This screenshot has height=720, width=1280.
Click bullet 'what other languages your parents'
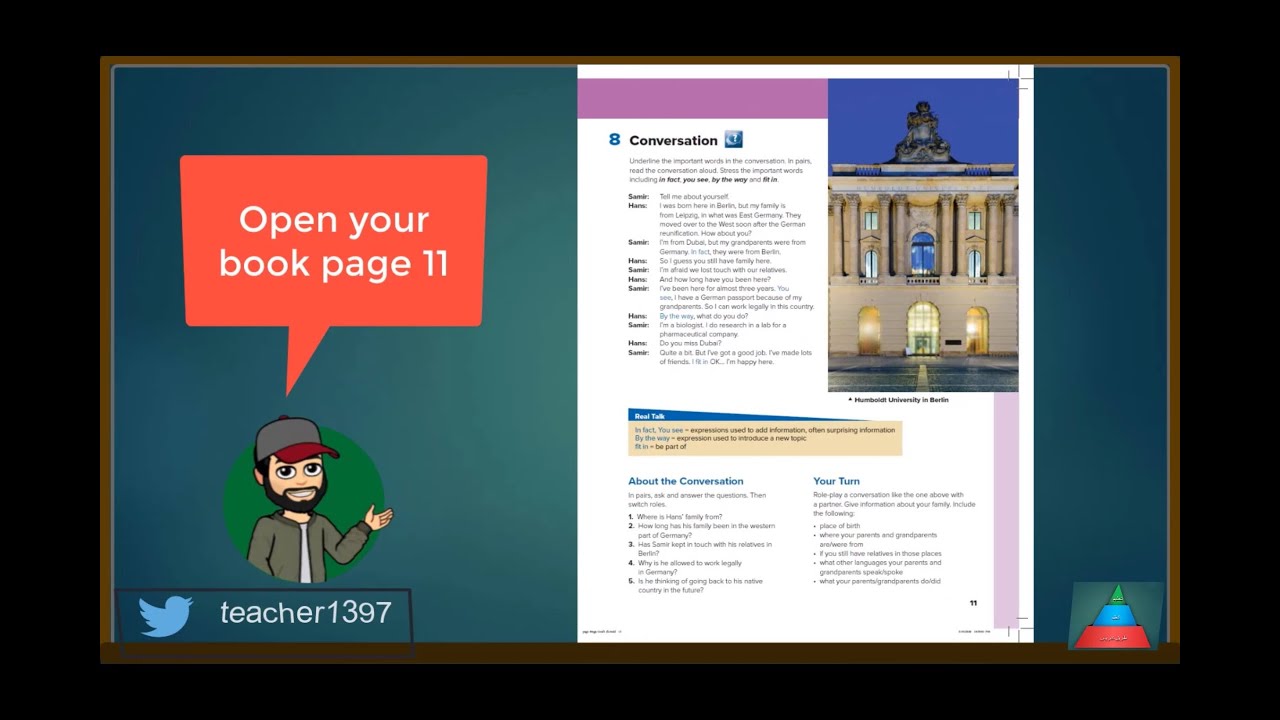[876, 567]
